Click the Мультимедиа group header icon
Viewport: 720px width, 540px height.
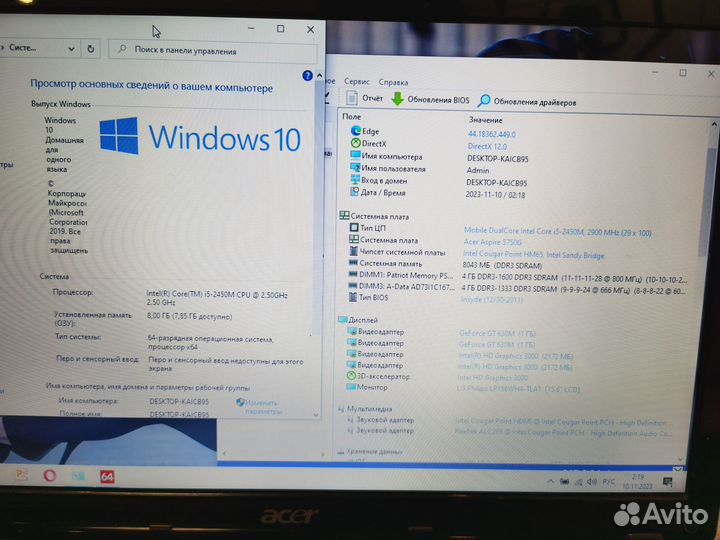pos(341,408)
